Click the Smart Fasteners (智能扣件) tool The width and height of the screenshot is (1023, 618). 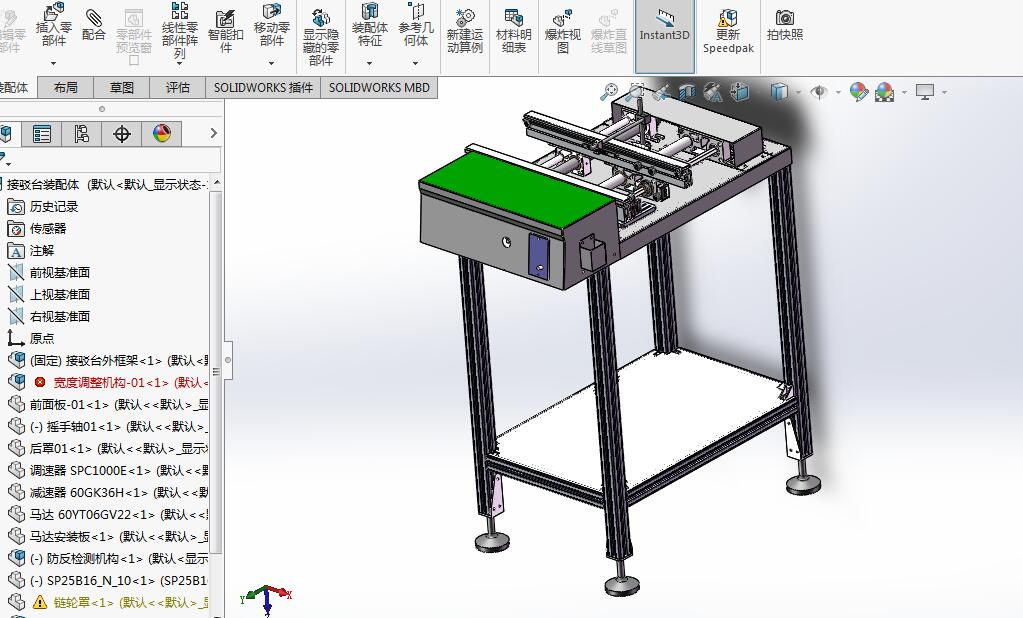[225, 31]
